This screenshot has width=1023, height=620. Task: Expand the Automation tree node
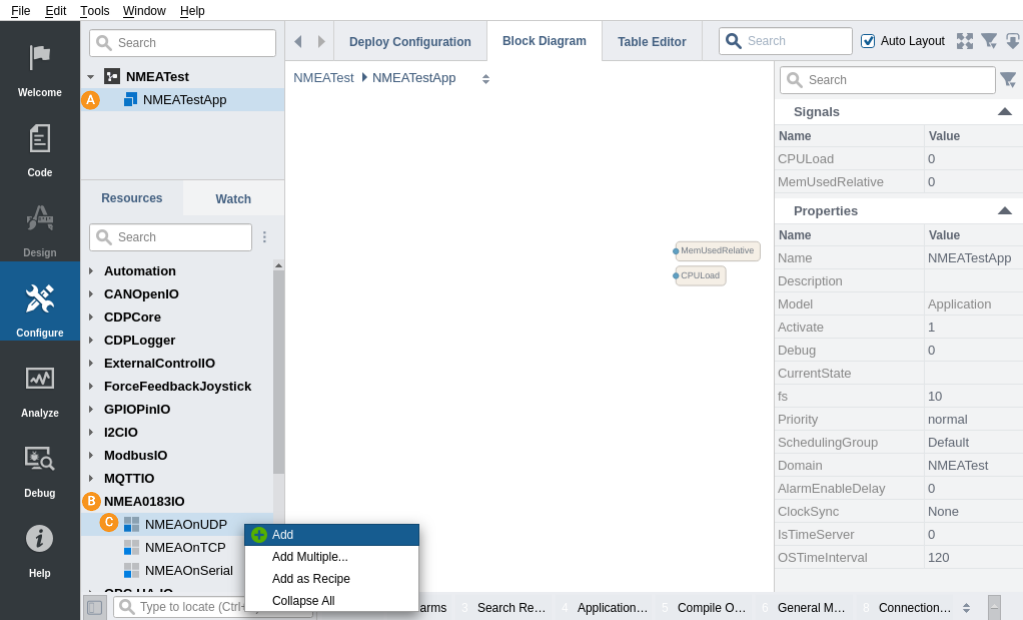coord(91,271)
